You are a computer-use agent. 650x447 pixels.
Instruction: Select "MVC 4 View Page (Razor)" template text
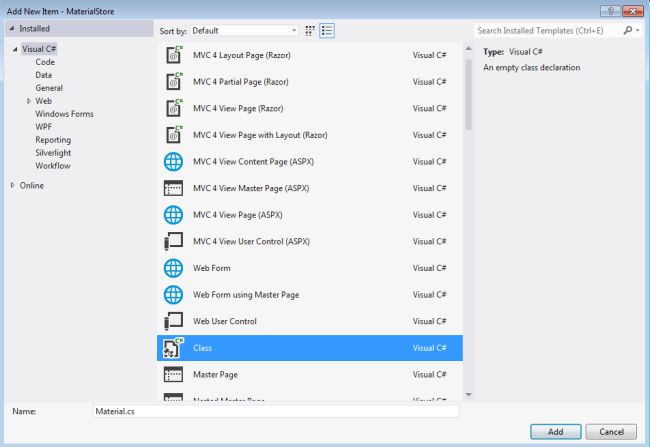point(238,108)
